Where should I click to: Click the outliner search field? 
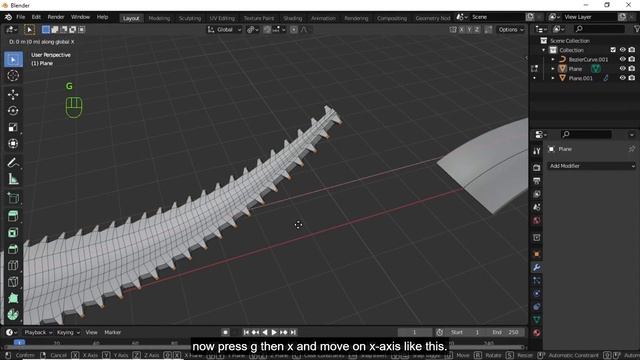pos(599,29)
